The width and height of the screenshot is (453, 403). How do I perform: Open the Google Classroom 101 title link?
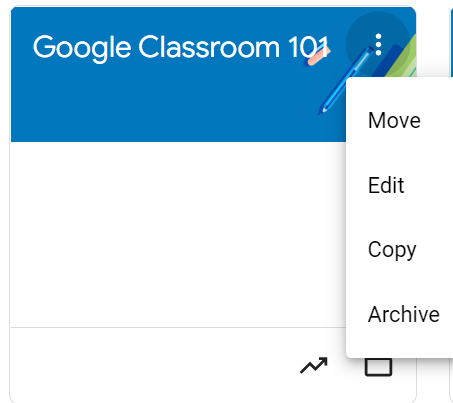click(x=181, y=47)
